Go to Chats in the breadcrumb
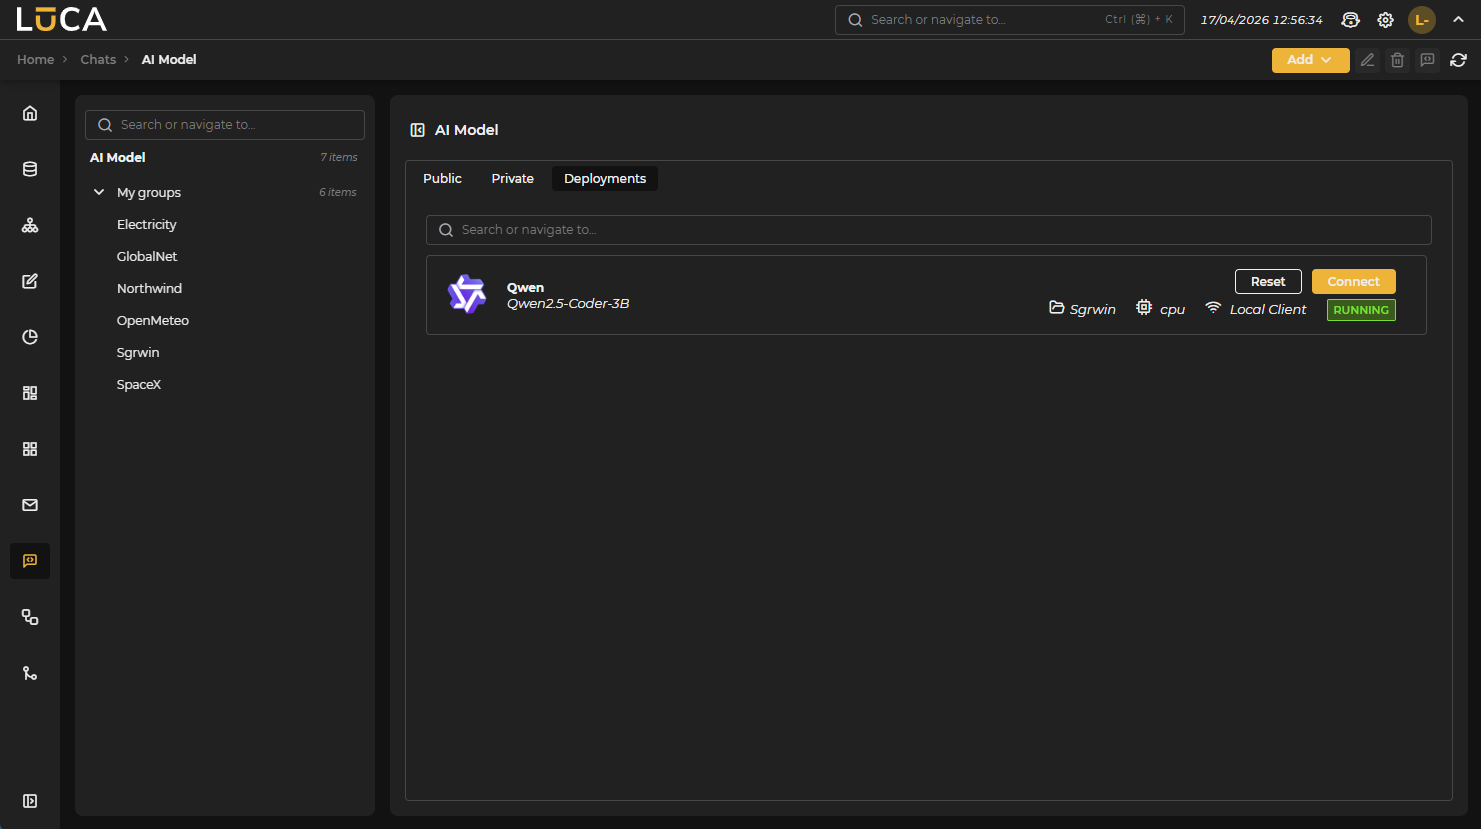 click(x=98, y=60)
